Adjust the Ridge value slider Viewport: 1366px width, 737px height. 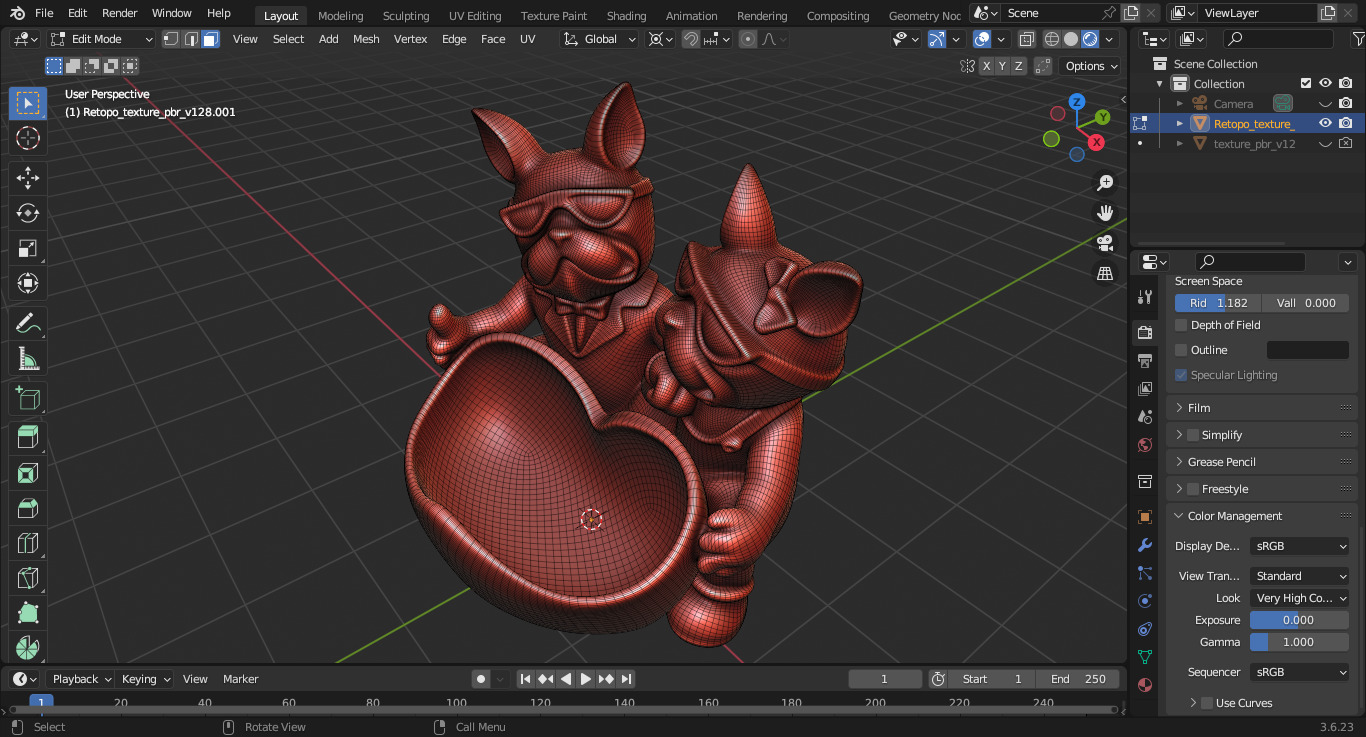pos(1218,303)
